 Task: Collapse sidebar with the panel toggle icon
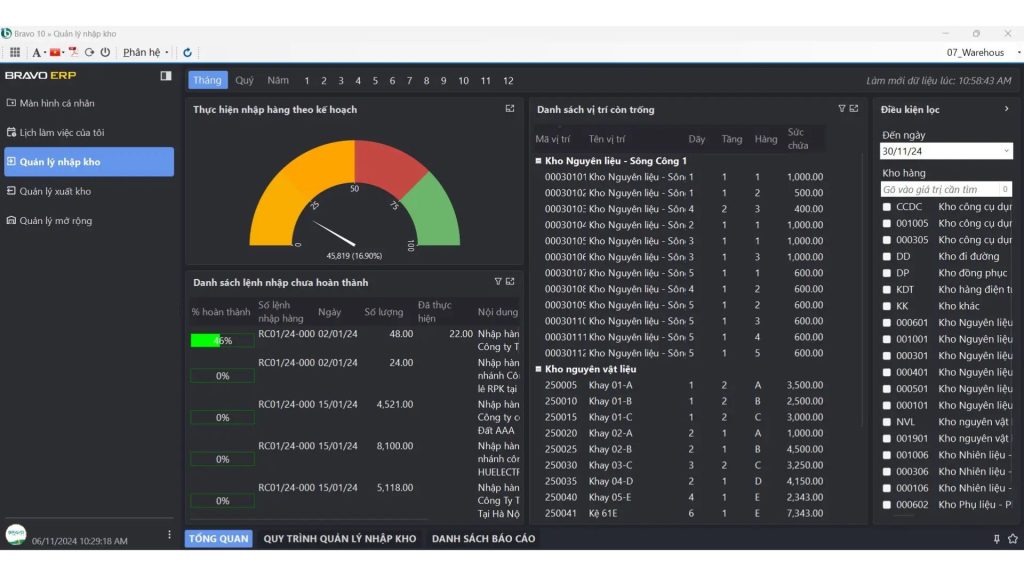point(166,76)
